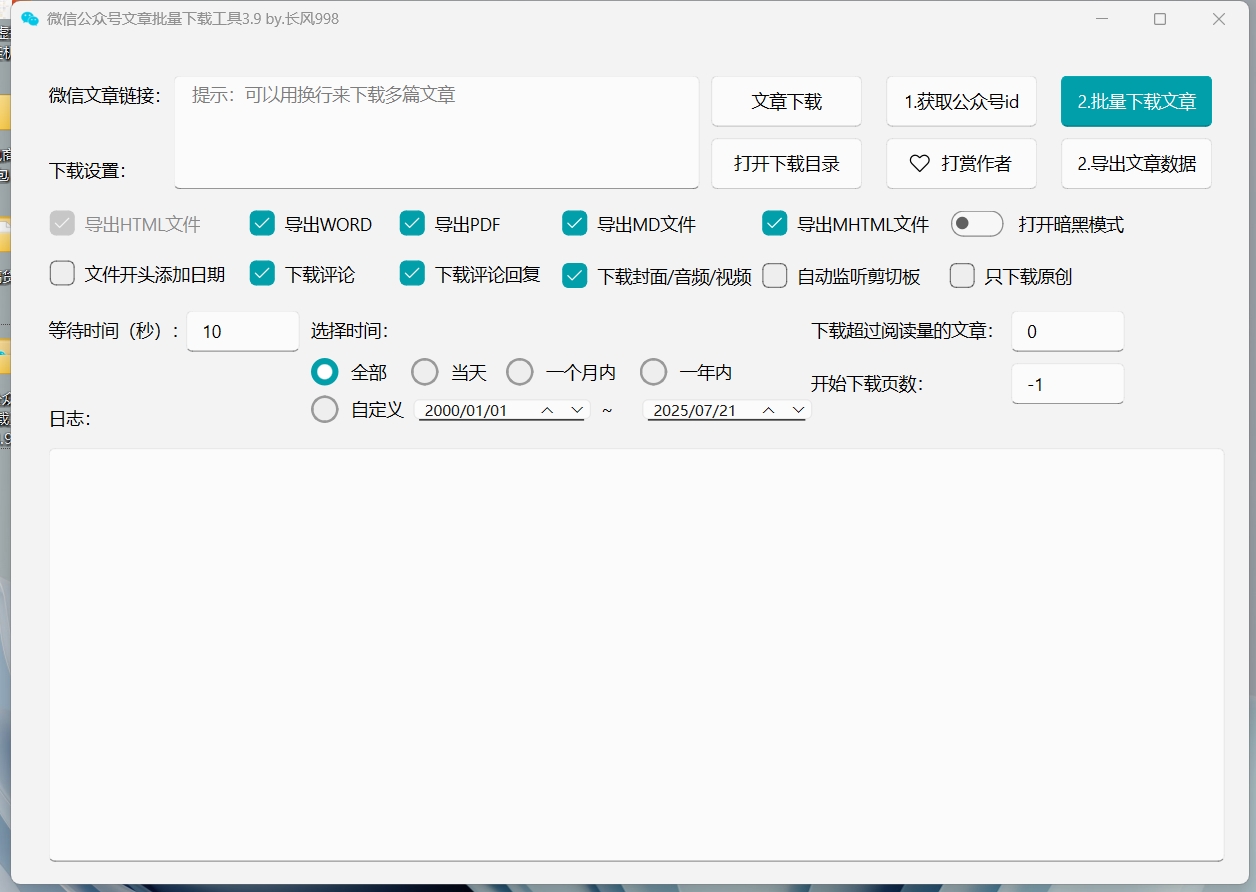Enable the 自动监听剪切板 checkbox
Viewport: 1256px width, 892px height.
(x=774, y=276)
